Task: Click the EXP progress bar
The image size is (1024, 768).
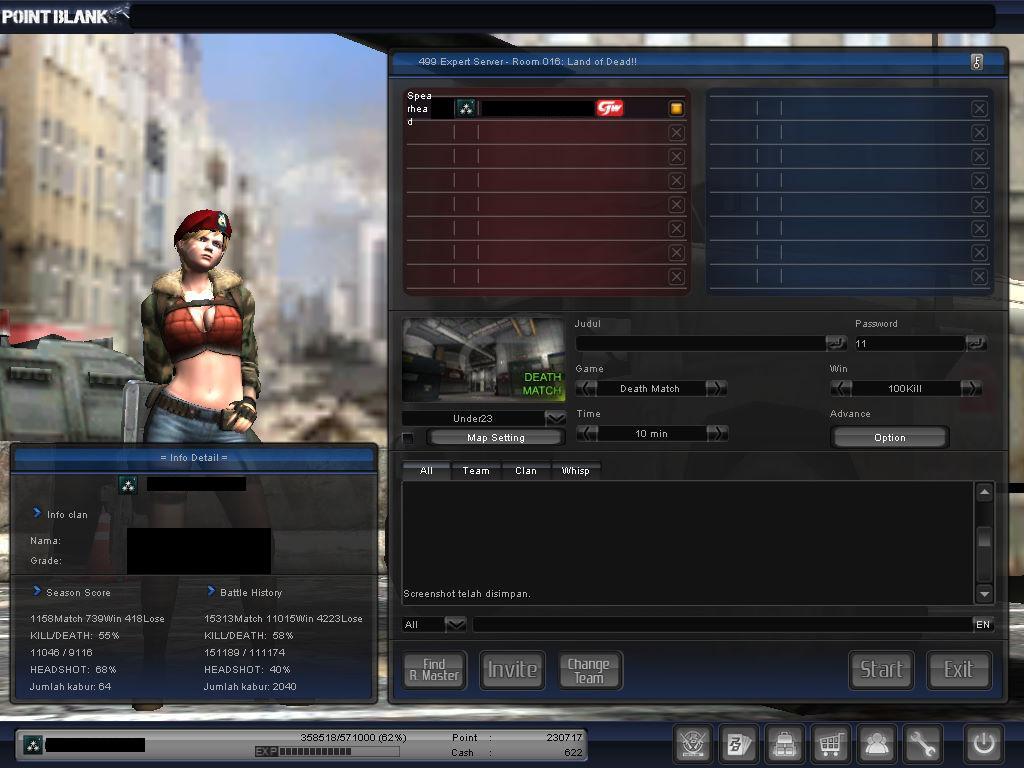Action: coord(327,752)
